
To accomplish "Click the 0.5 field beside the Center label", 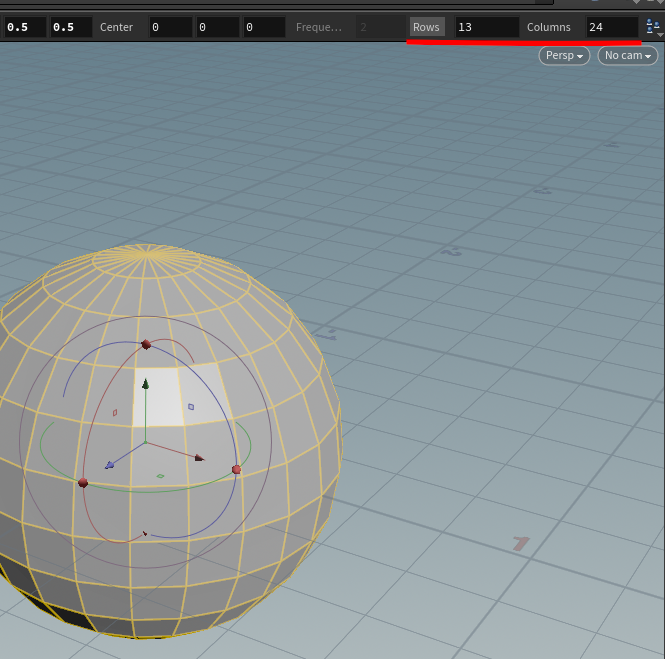I will coord(71,27).
